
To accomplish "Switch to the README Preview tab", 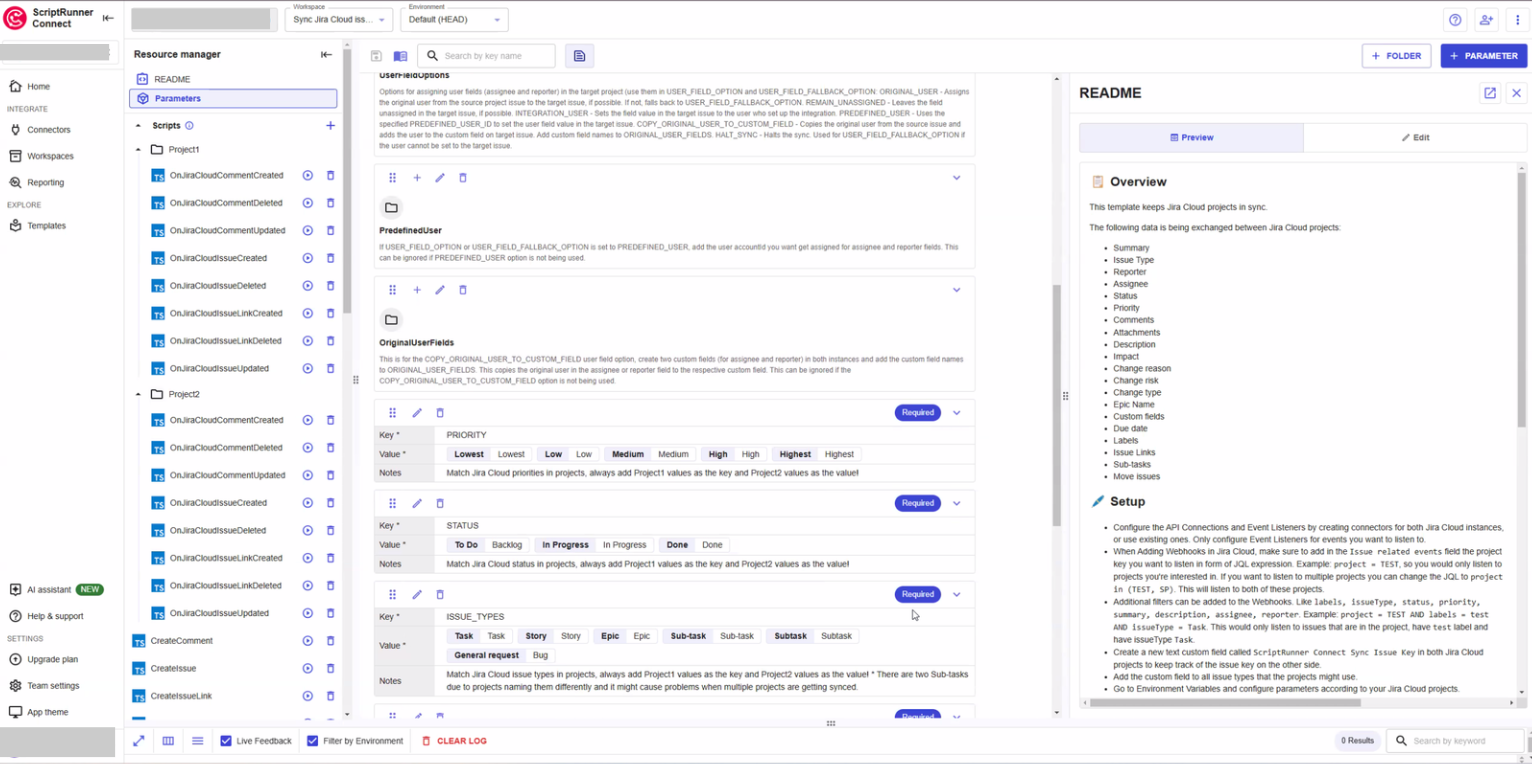I will click(x=1191, y=138).
